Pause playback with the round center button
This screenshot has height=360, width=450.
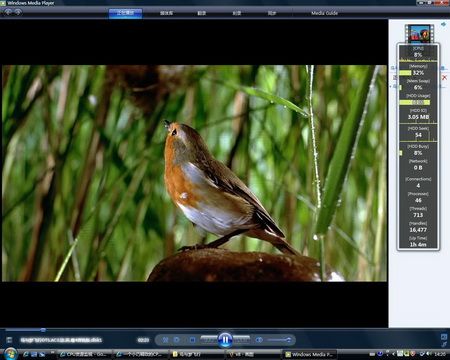pos(225,340)
